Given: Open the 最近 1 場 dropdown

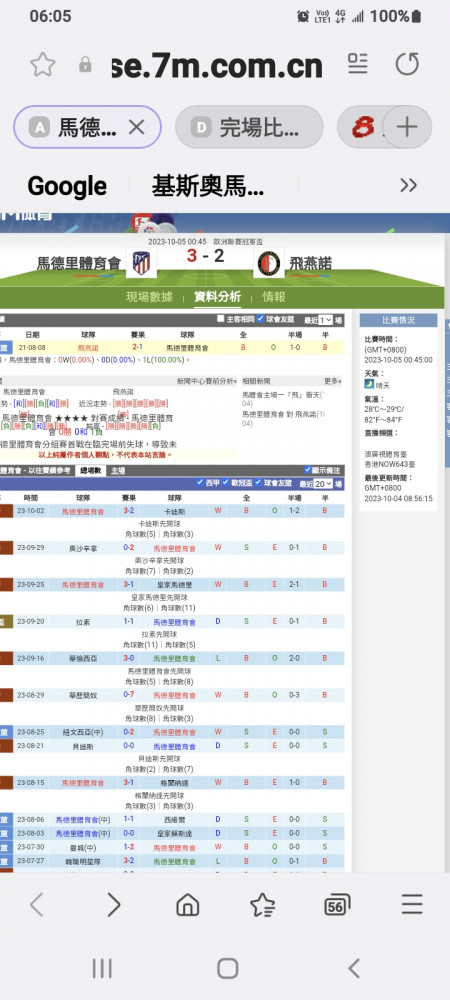Looking at the screenshot, I should click(x=325, y=320).
